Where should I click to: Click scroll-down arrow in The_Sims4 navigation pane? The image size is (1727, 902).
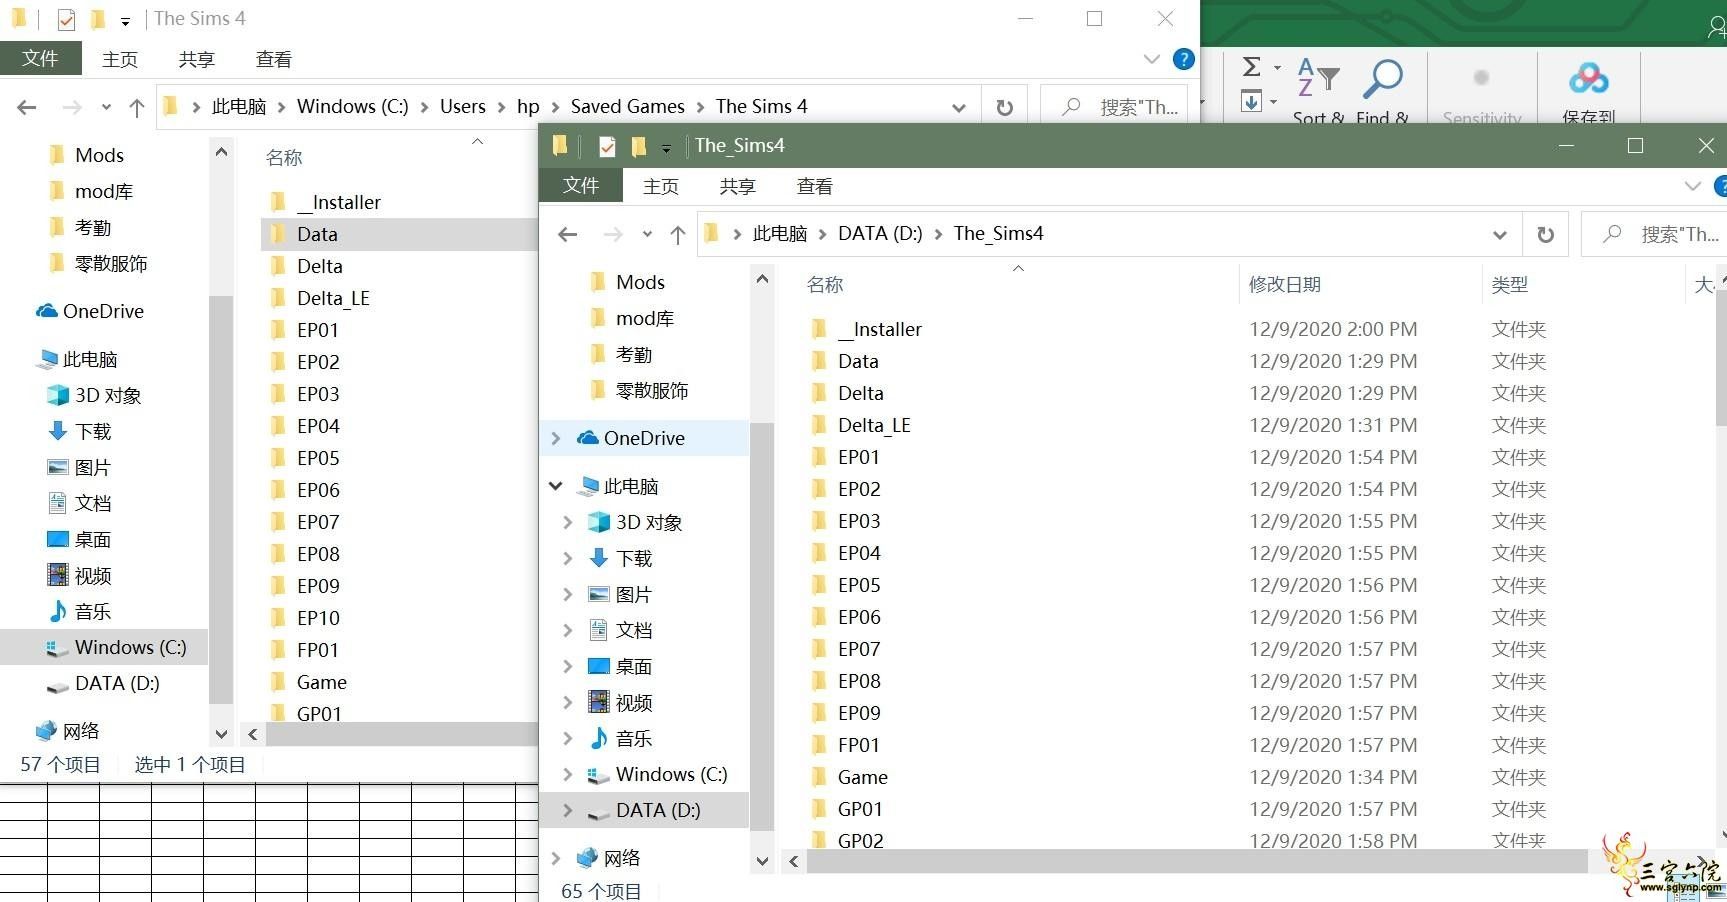tap(762, 861)
